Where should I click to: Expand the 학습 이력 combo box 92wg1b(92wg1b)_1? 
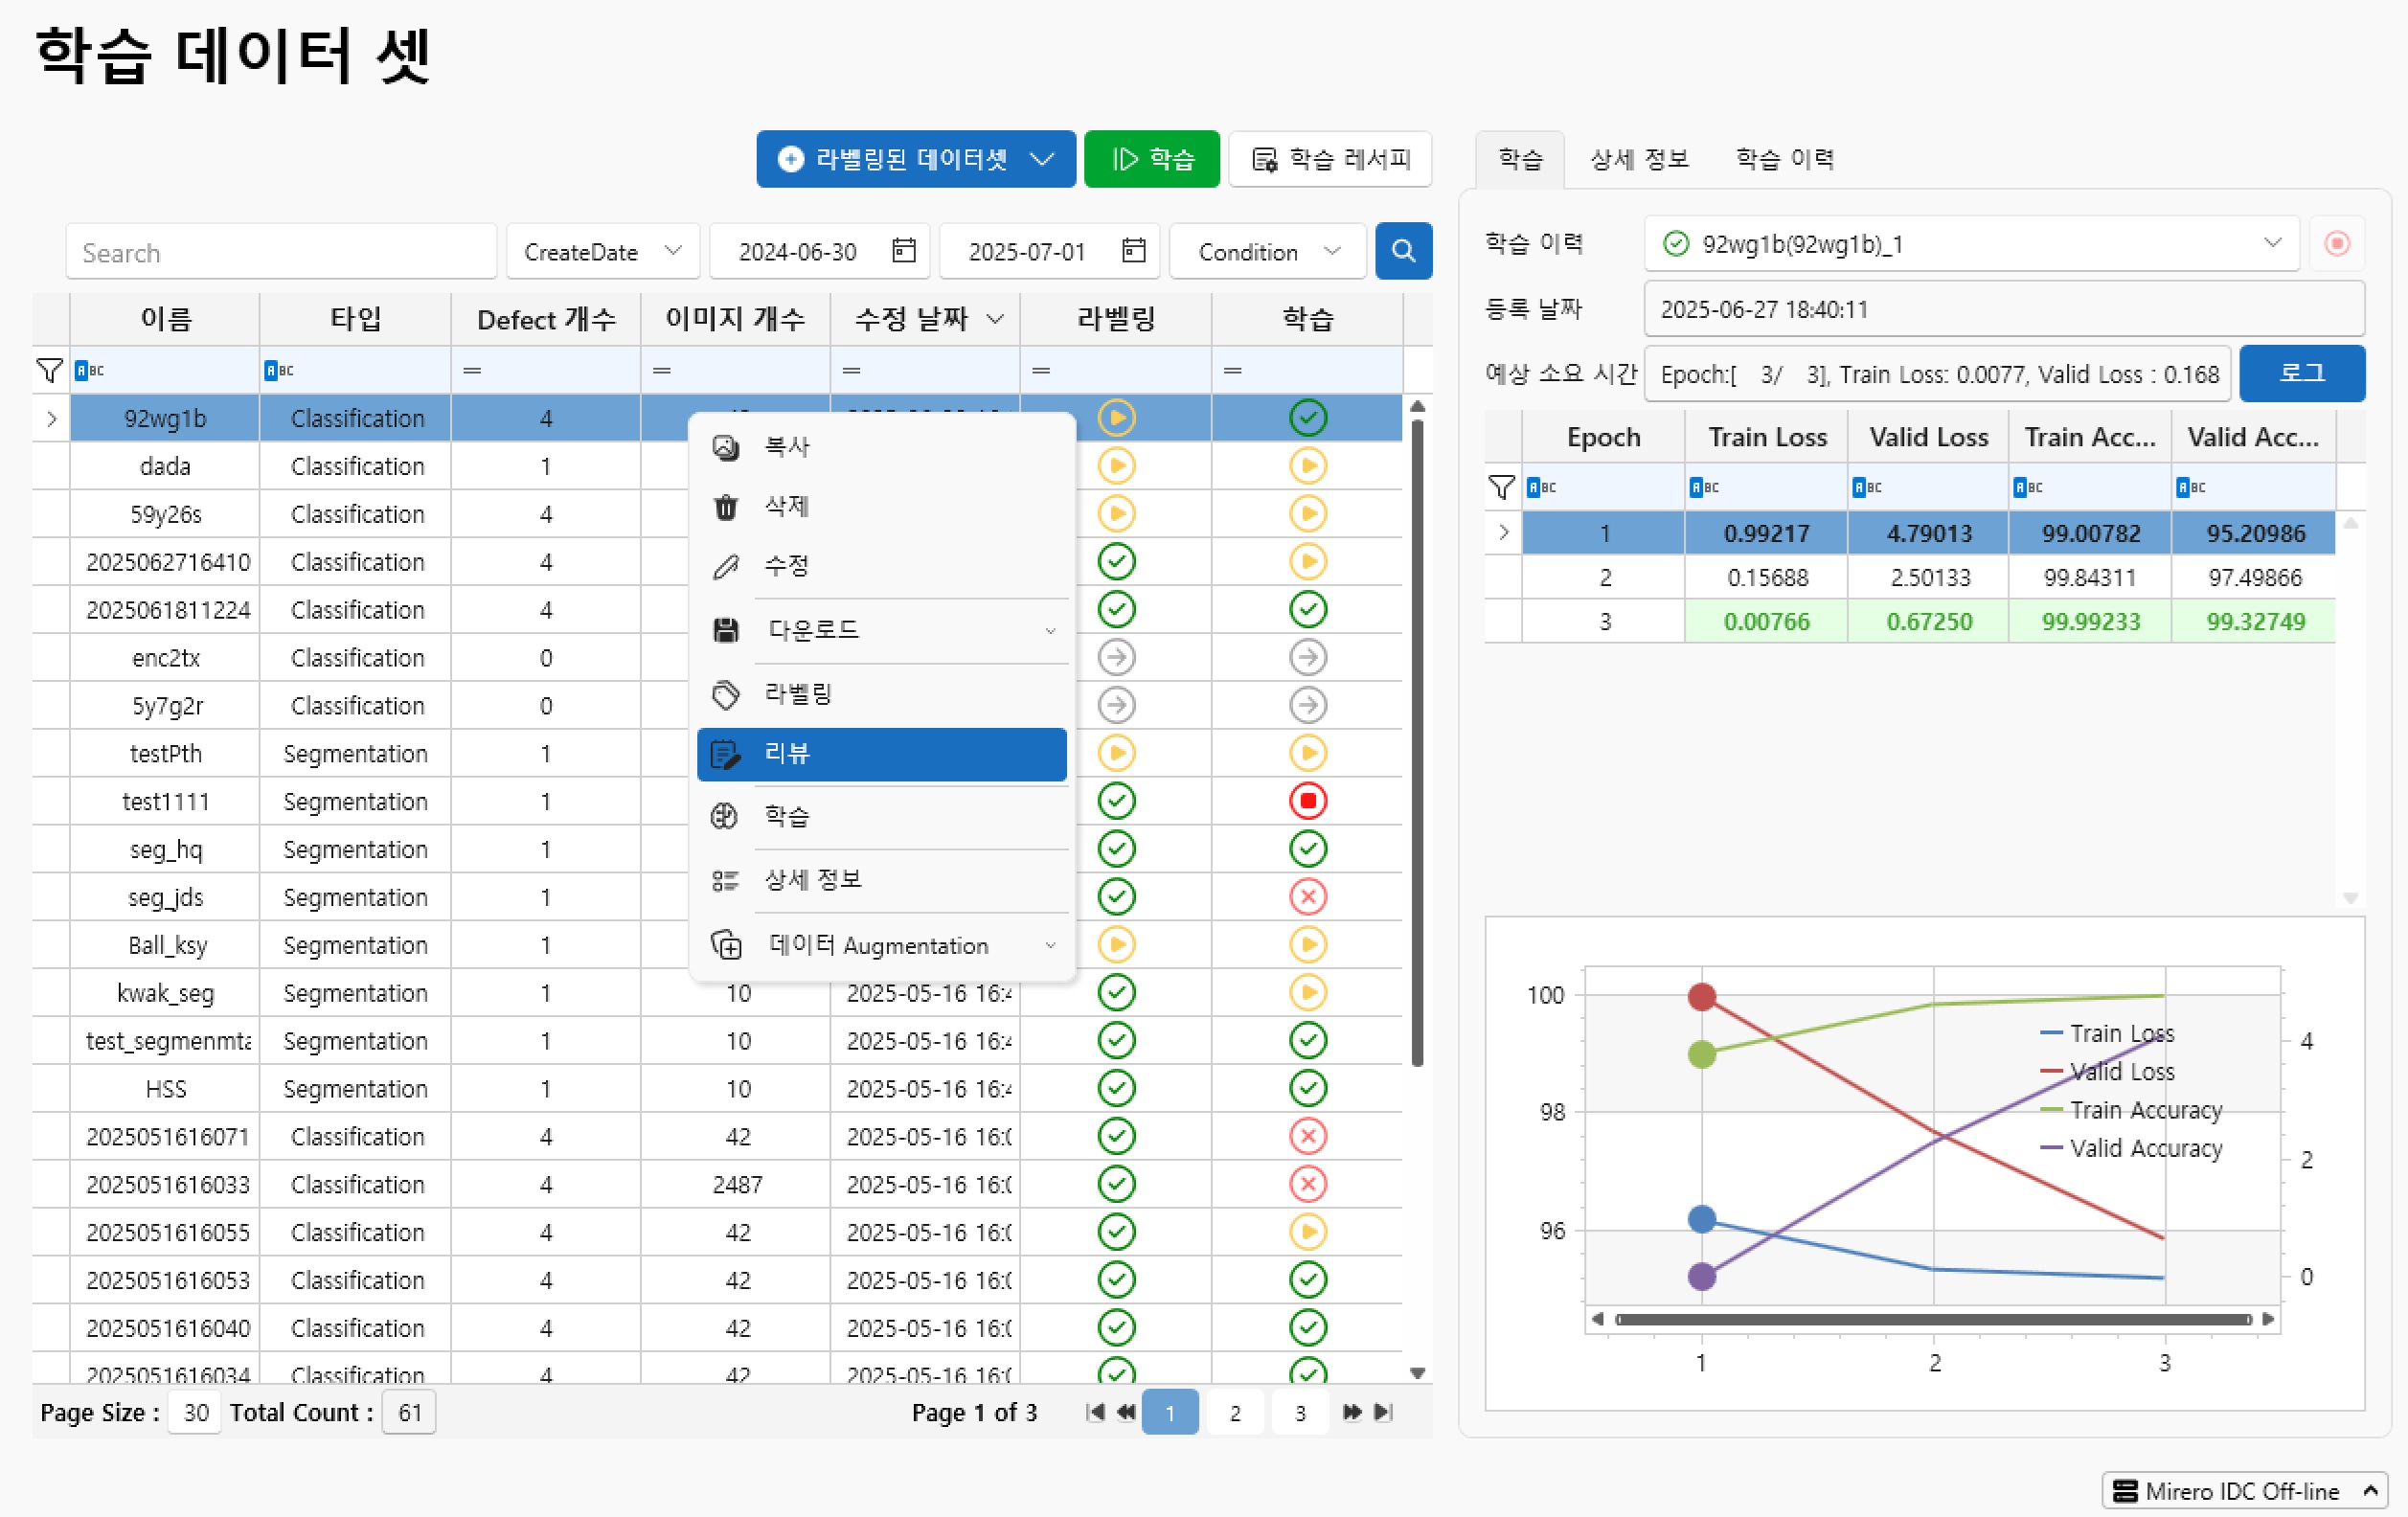(2272, 244)
